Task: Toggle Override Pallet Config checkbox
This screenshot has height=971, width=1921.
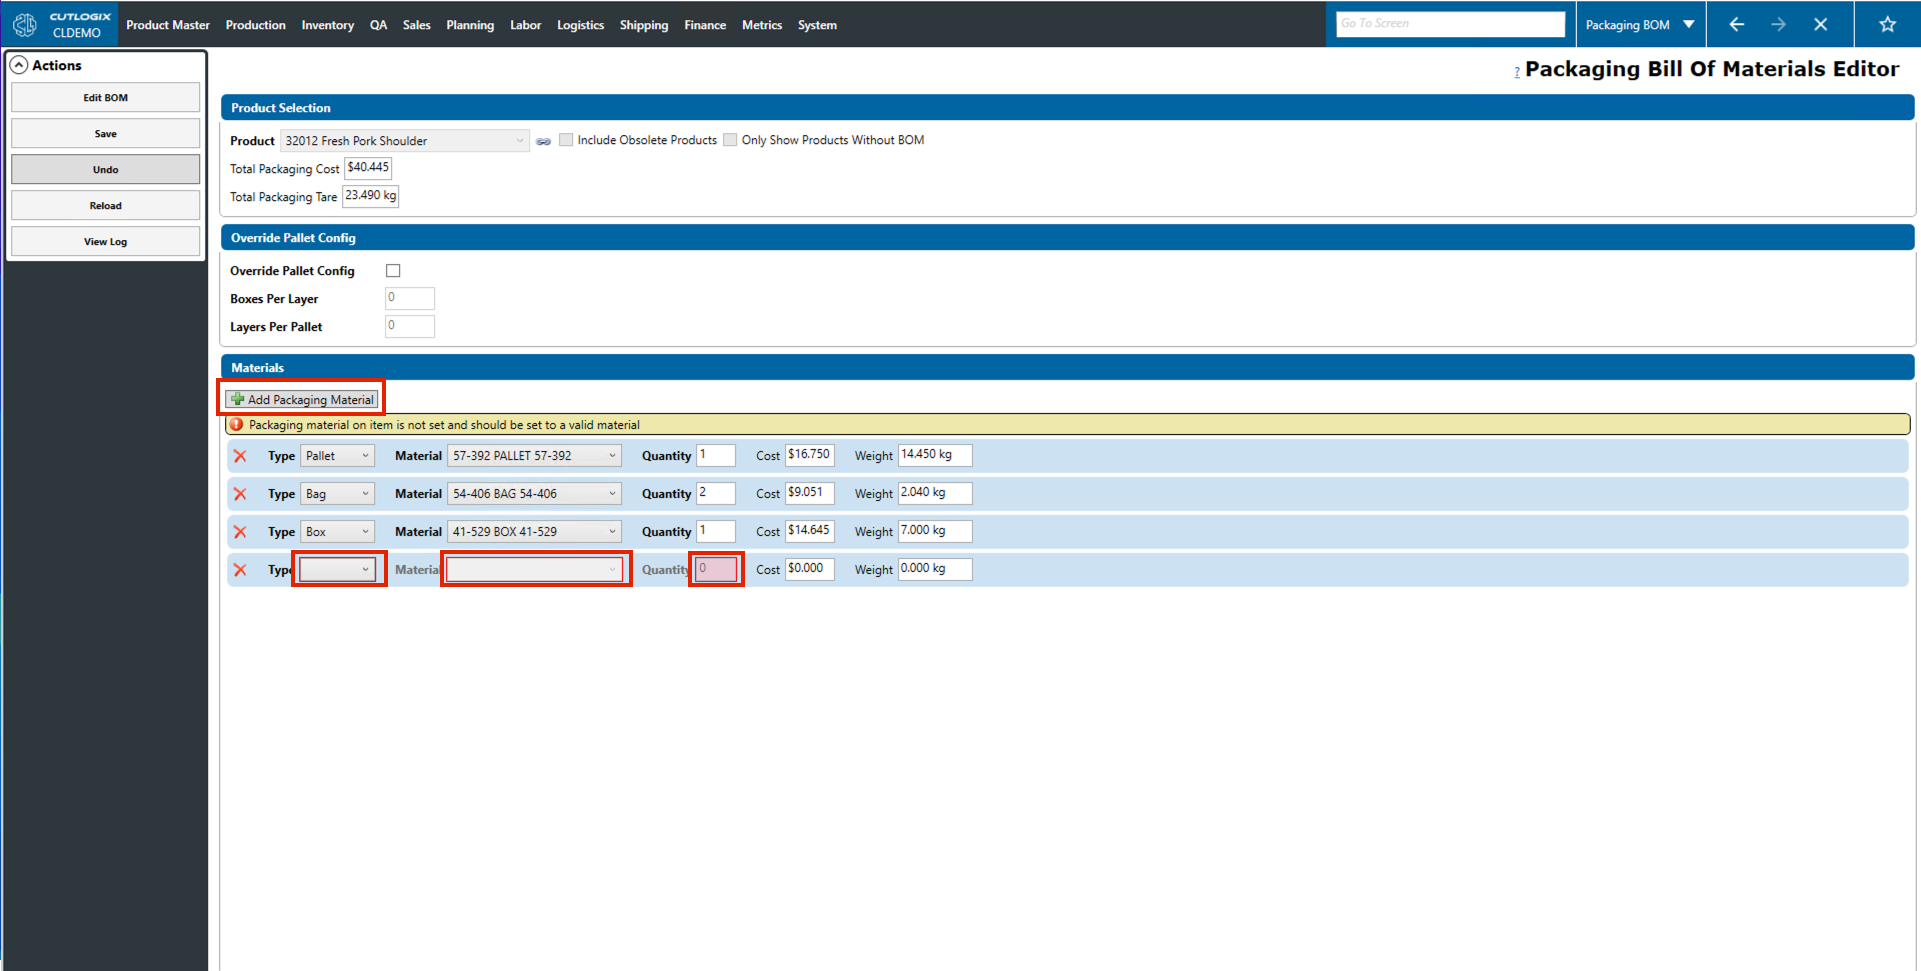Action: pyautogui.click(x=393, y=271)
